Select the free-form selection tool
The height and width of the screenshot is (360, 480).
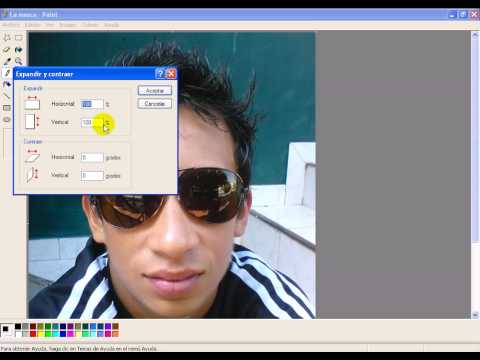[7, 38]
